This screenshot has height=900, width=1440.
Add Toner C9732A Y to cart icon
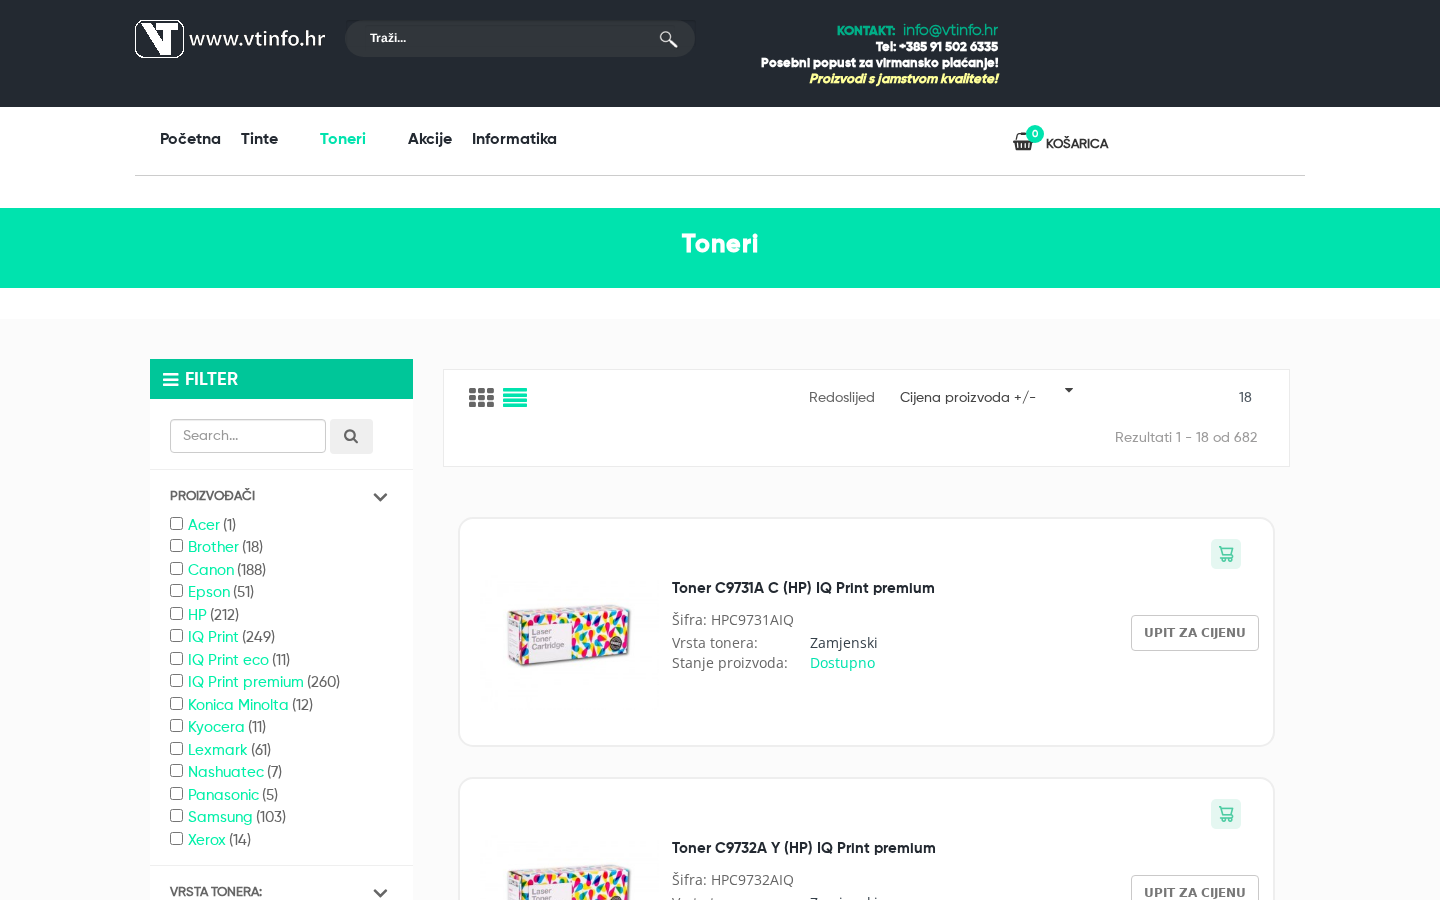(x=1226, y=814)
